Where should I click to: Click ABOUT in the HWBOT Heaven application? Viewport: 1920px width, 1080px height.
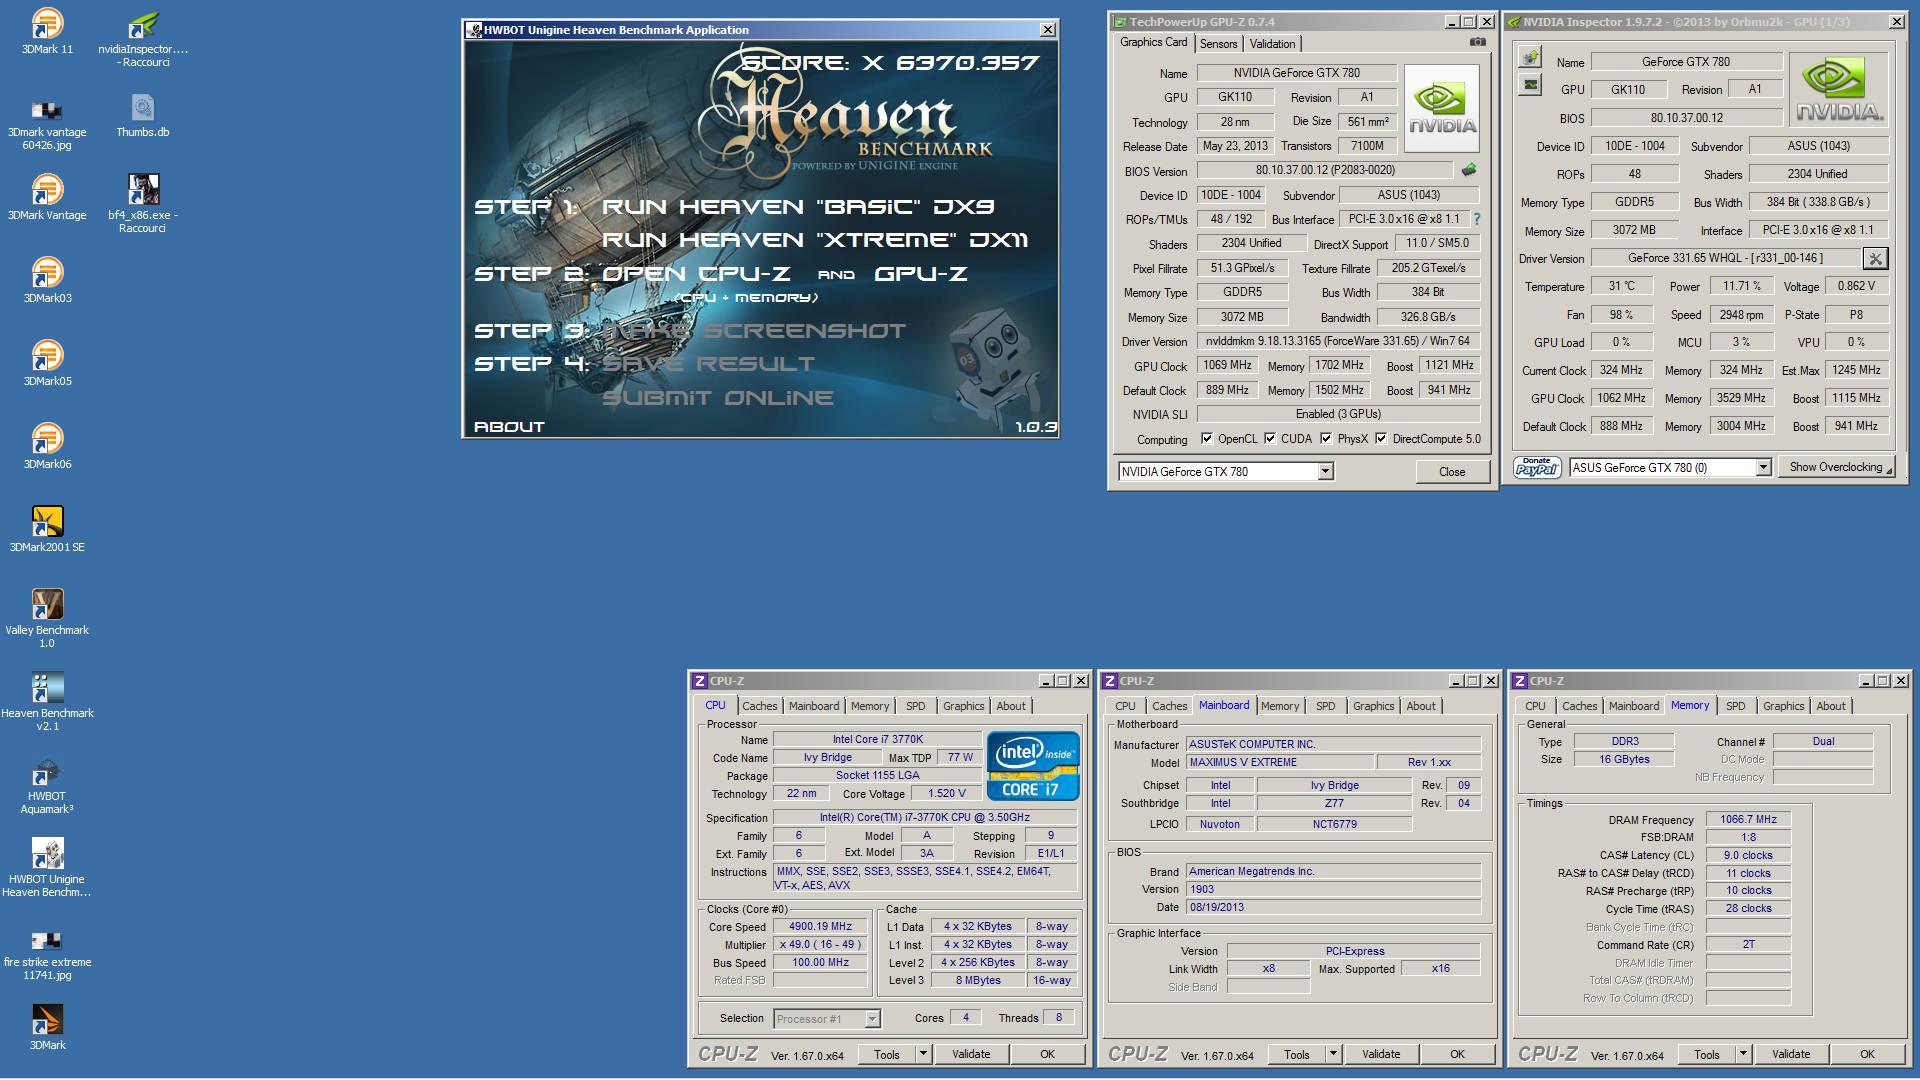pos(509,426)
